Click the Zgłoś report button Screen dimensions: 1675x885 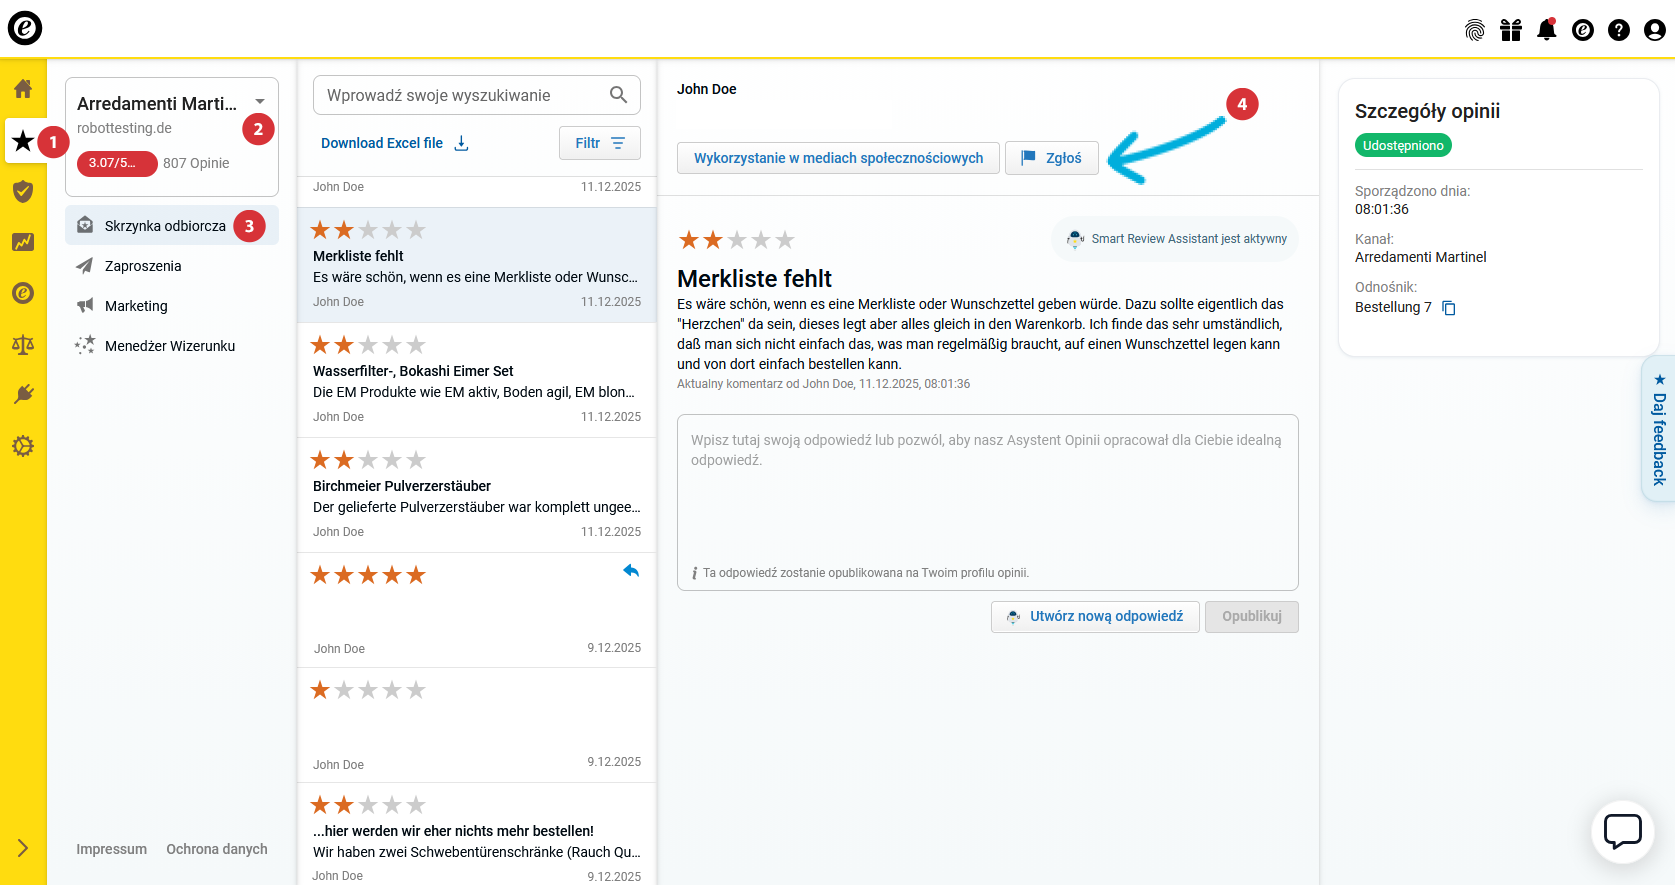(1051, 158)
